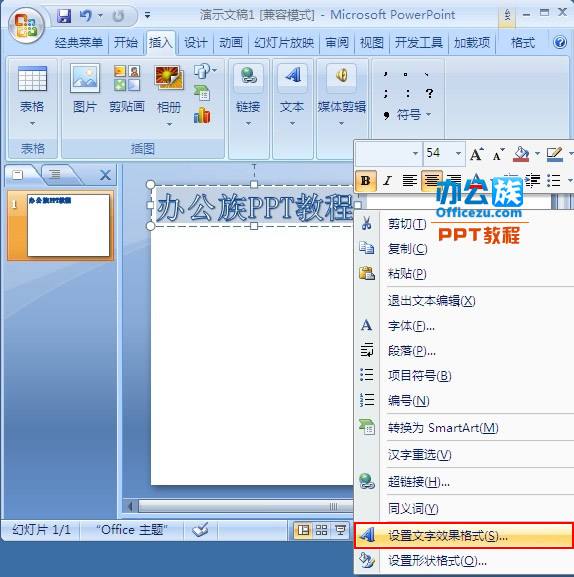574x577 pixels.
Task: Insert SmartArt graphic from ribbon
Action: pos(202,93)
